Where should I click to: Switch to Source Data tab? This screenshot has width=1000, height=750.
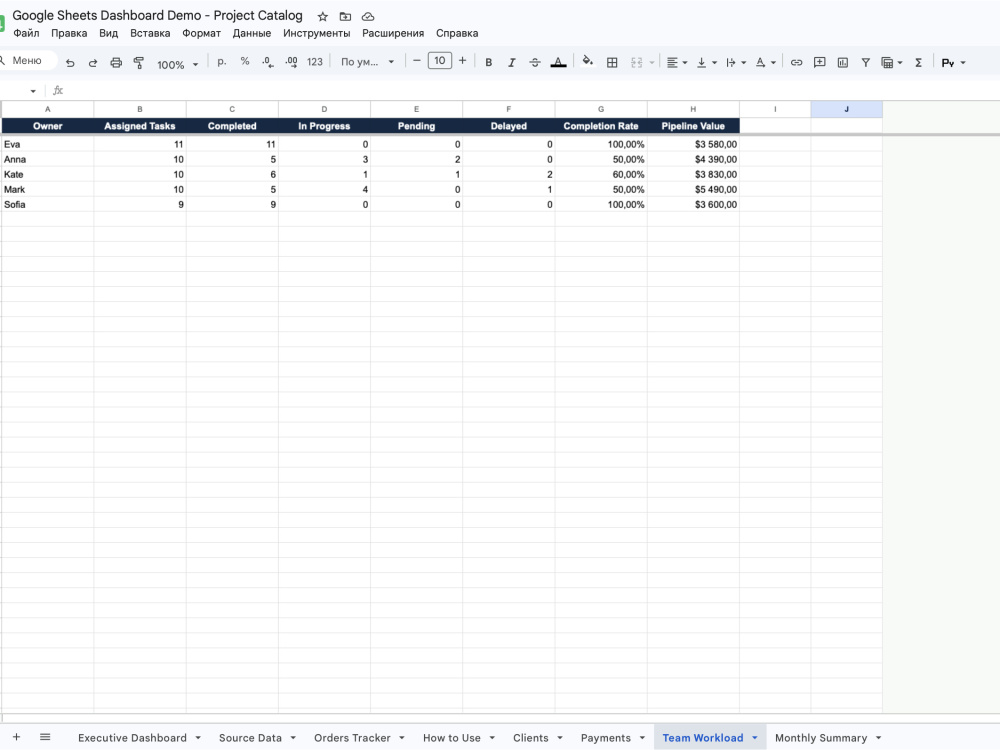(250, 737)
